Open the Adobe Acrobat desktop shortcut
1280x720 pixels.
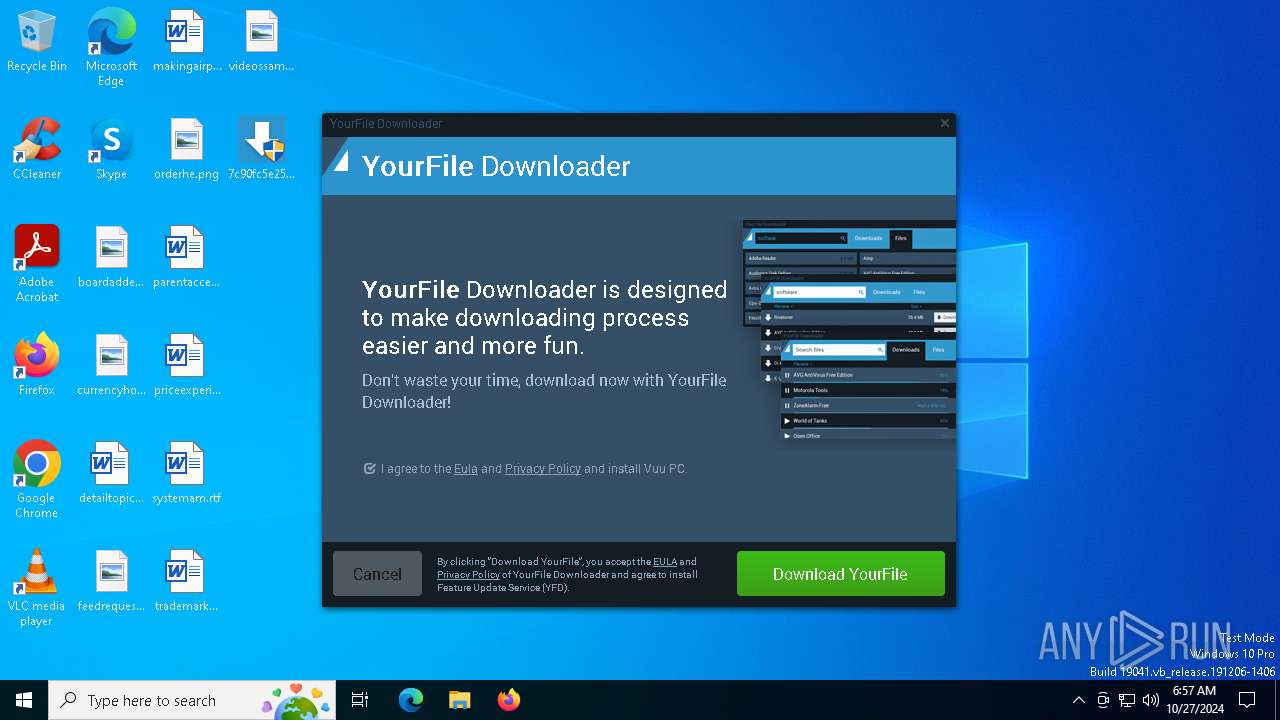pos(37,264)
